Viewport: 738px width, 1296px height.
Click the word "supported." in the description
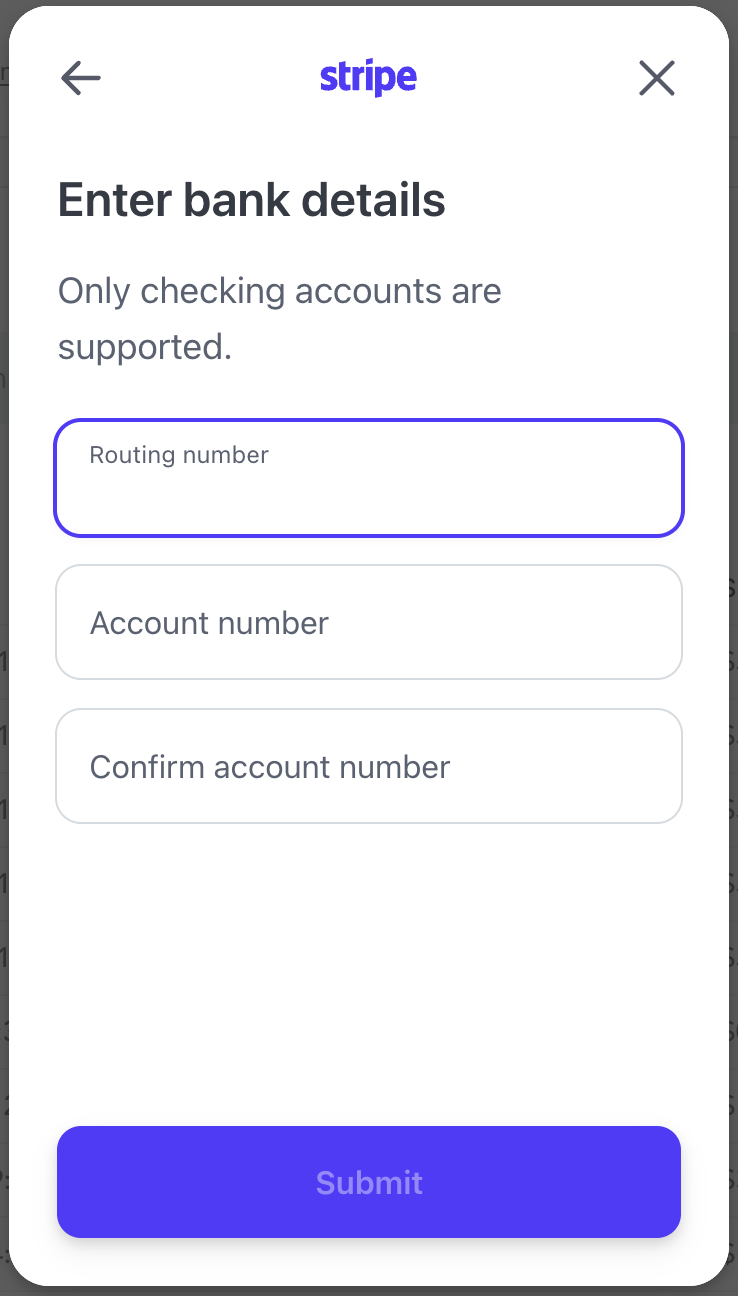145,347
